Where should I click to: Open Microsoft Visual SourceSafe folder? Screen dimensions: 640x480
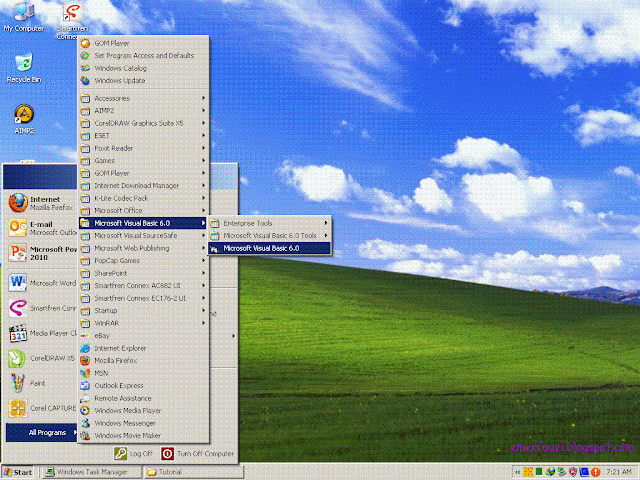pos(144,236)
